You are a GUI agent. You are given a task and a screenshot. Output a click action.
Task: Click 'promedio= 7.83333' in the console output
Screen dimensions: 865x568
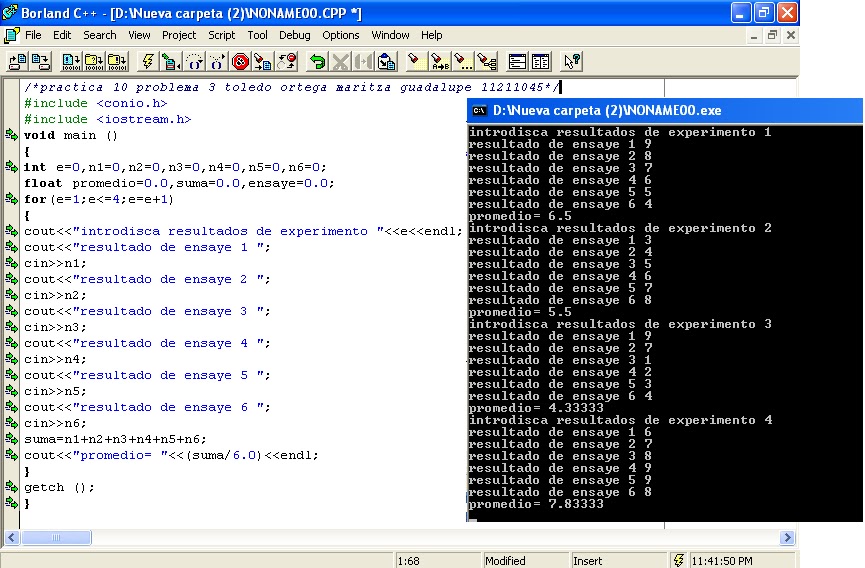point(536,504)
